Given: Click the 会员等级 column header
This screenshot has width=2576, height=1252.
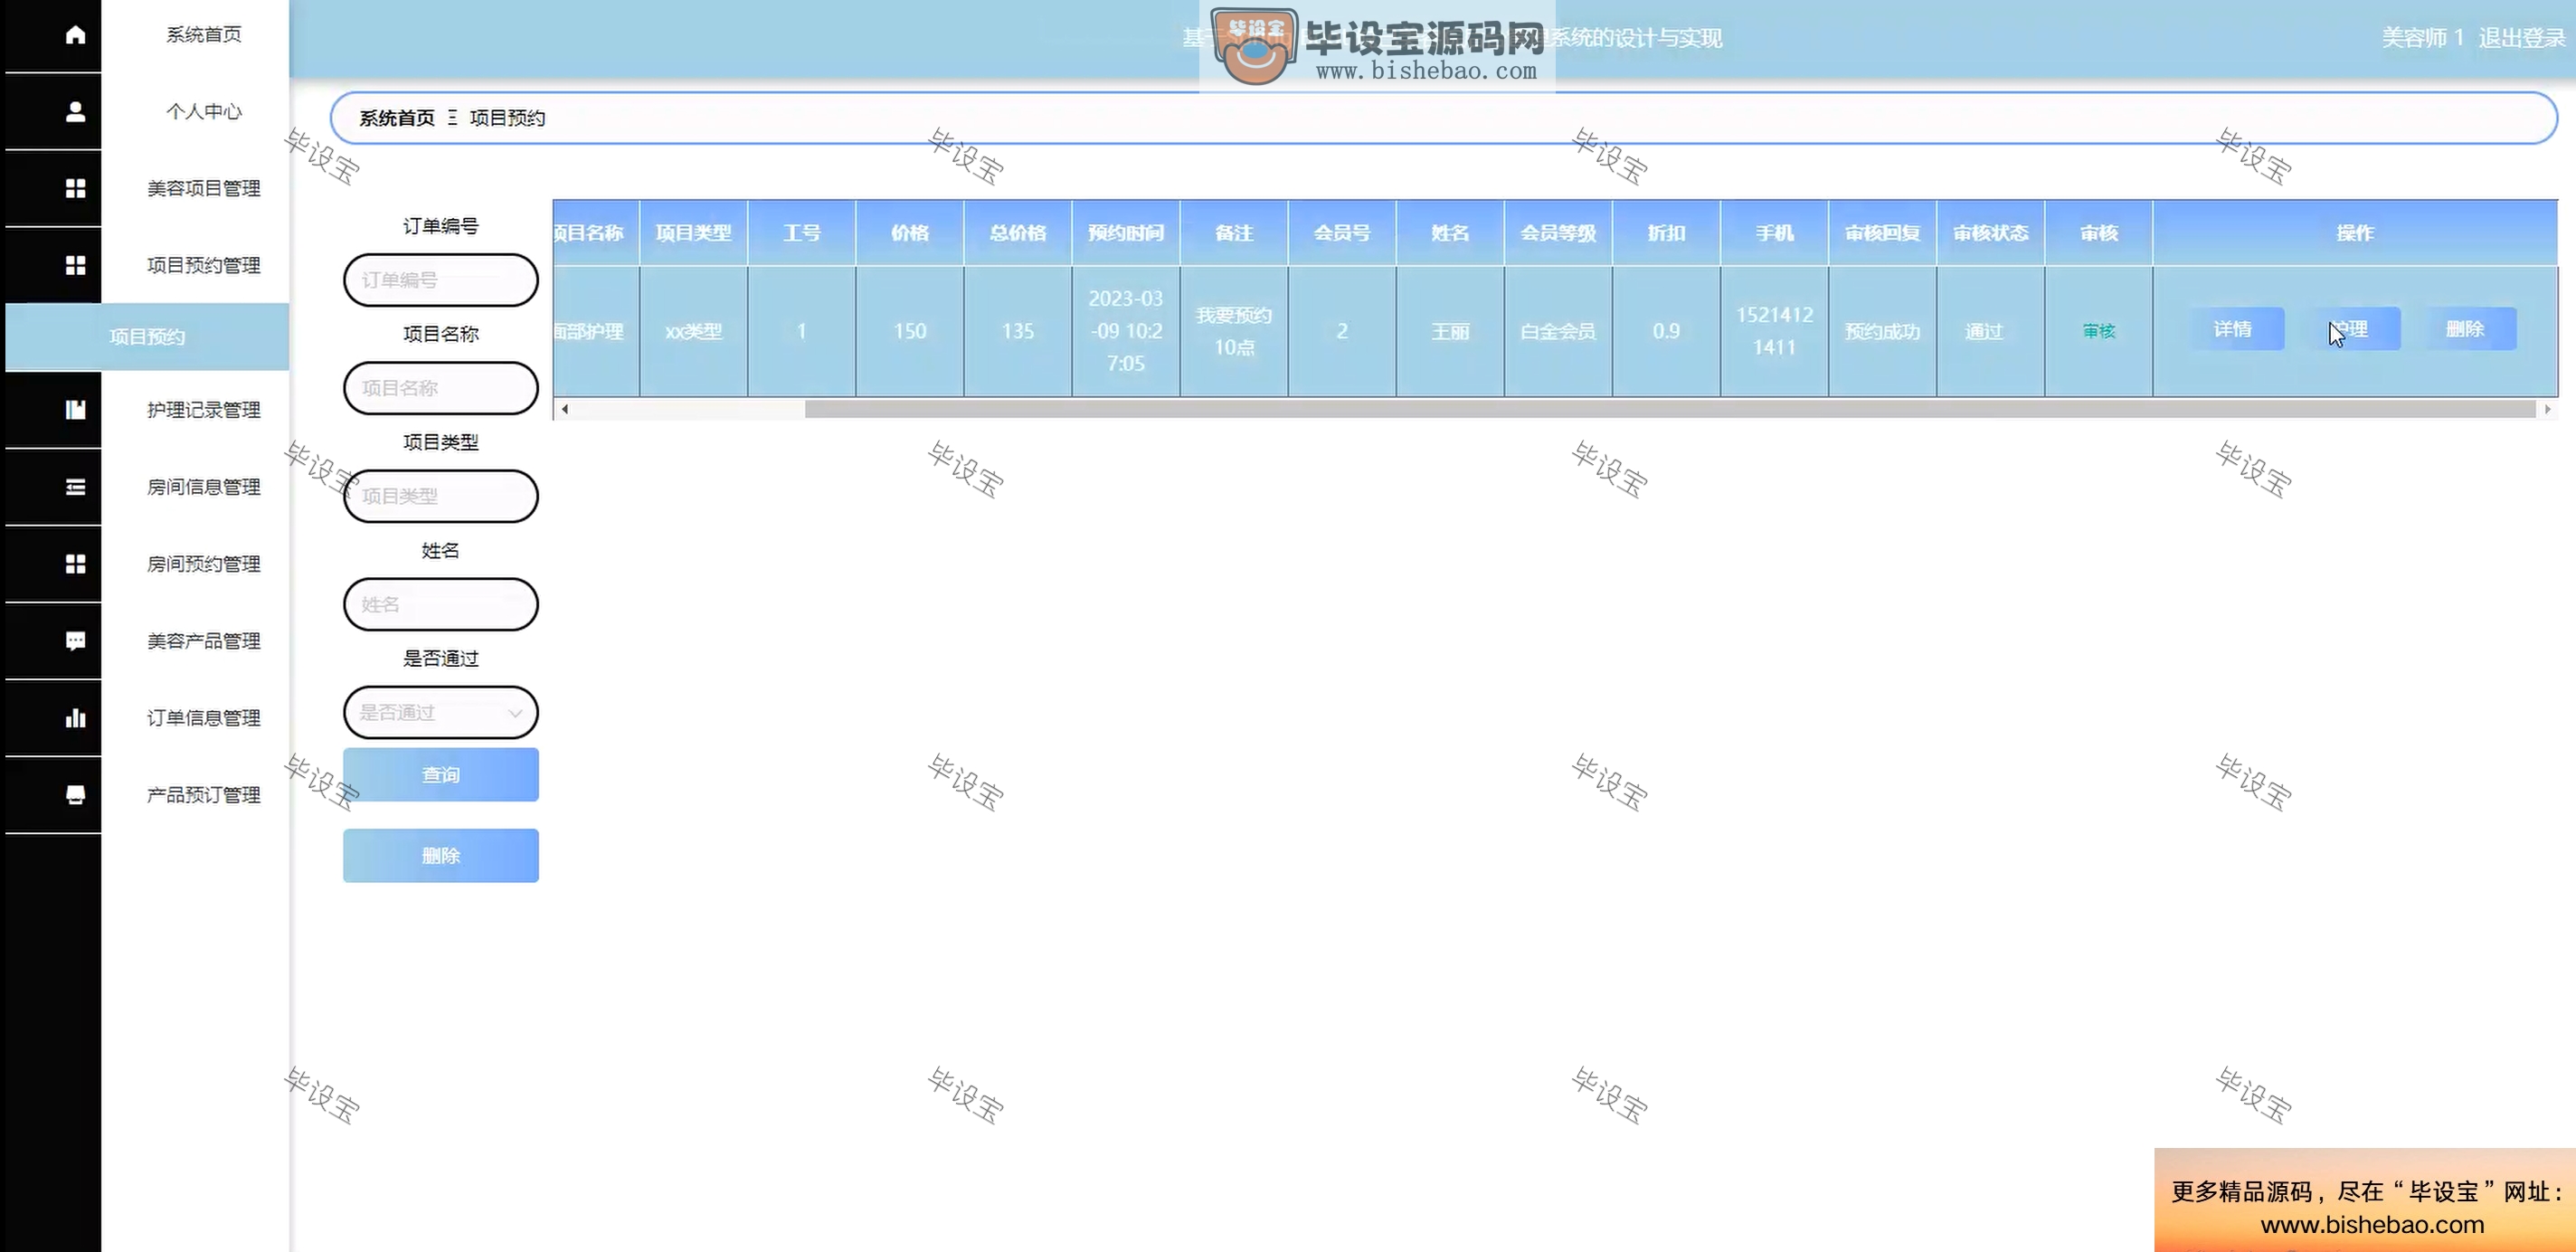Looking at the screenshot, I should [1558, 233].
